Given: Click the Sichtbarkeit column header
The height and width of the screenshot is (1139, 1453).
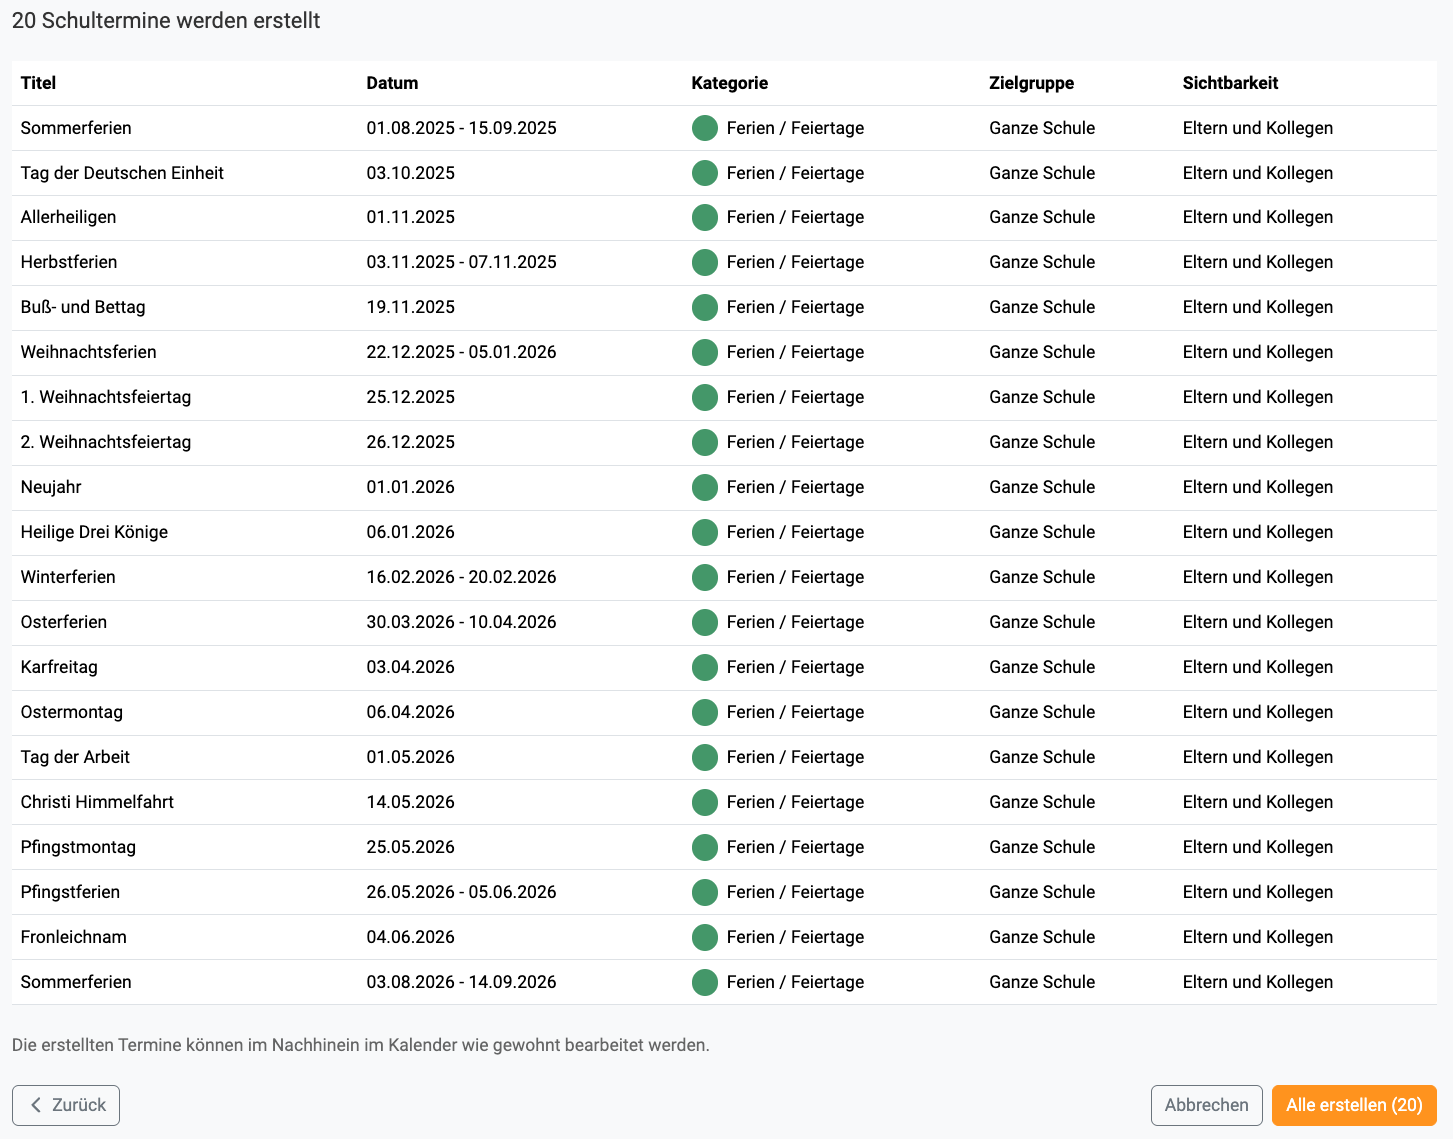Looking at the screenshot, I should point(1230,83).
